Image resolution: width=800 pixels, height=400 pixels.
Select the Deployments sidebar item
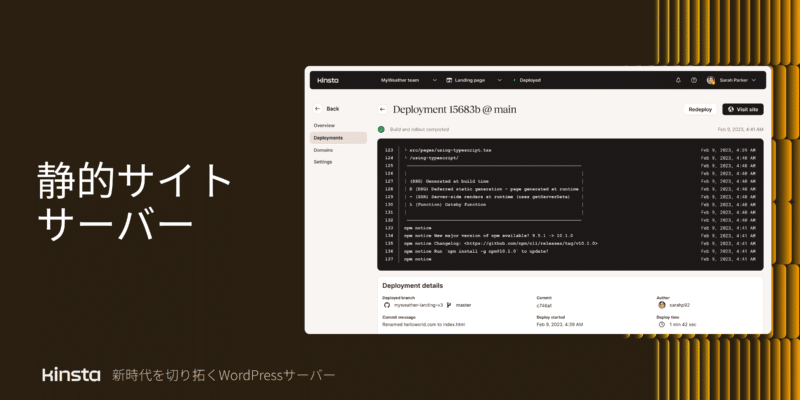[338, 138]
